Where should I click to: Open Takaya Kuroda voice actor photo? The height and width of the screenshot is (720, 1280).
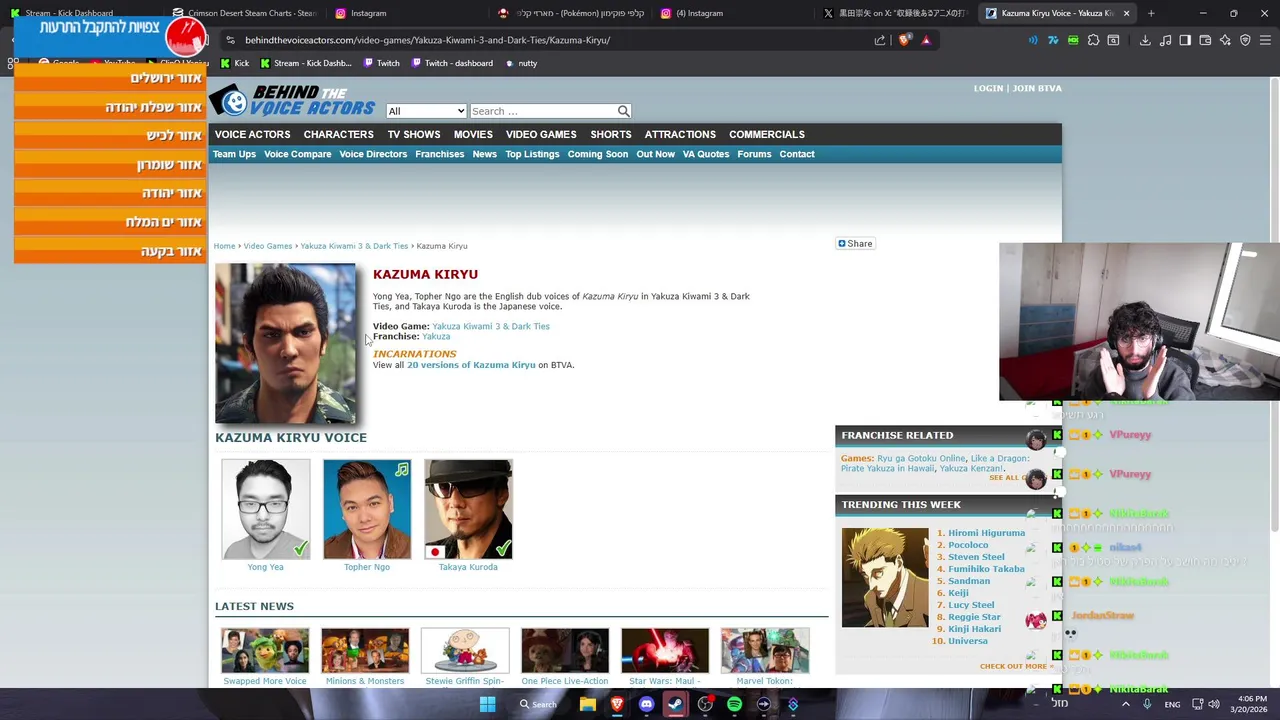(468, 509)
